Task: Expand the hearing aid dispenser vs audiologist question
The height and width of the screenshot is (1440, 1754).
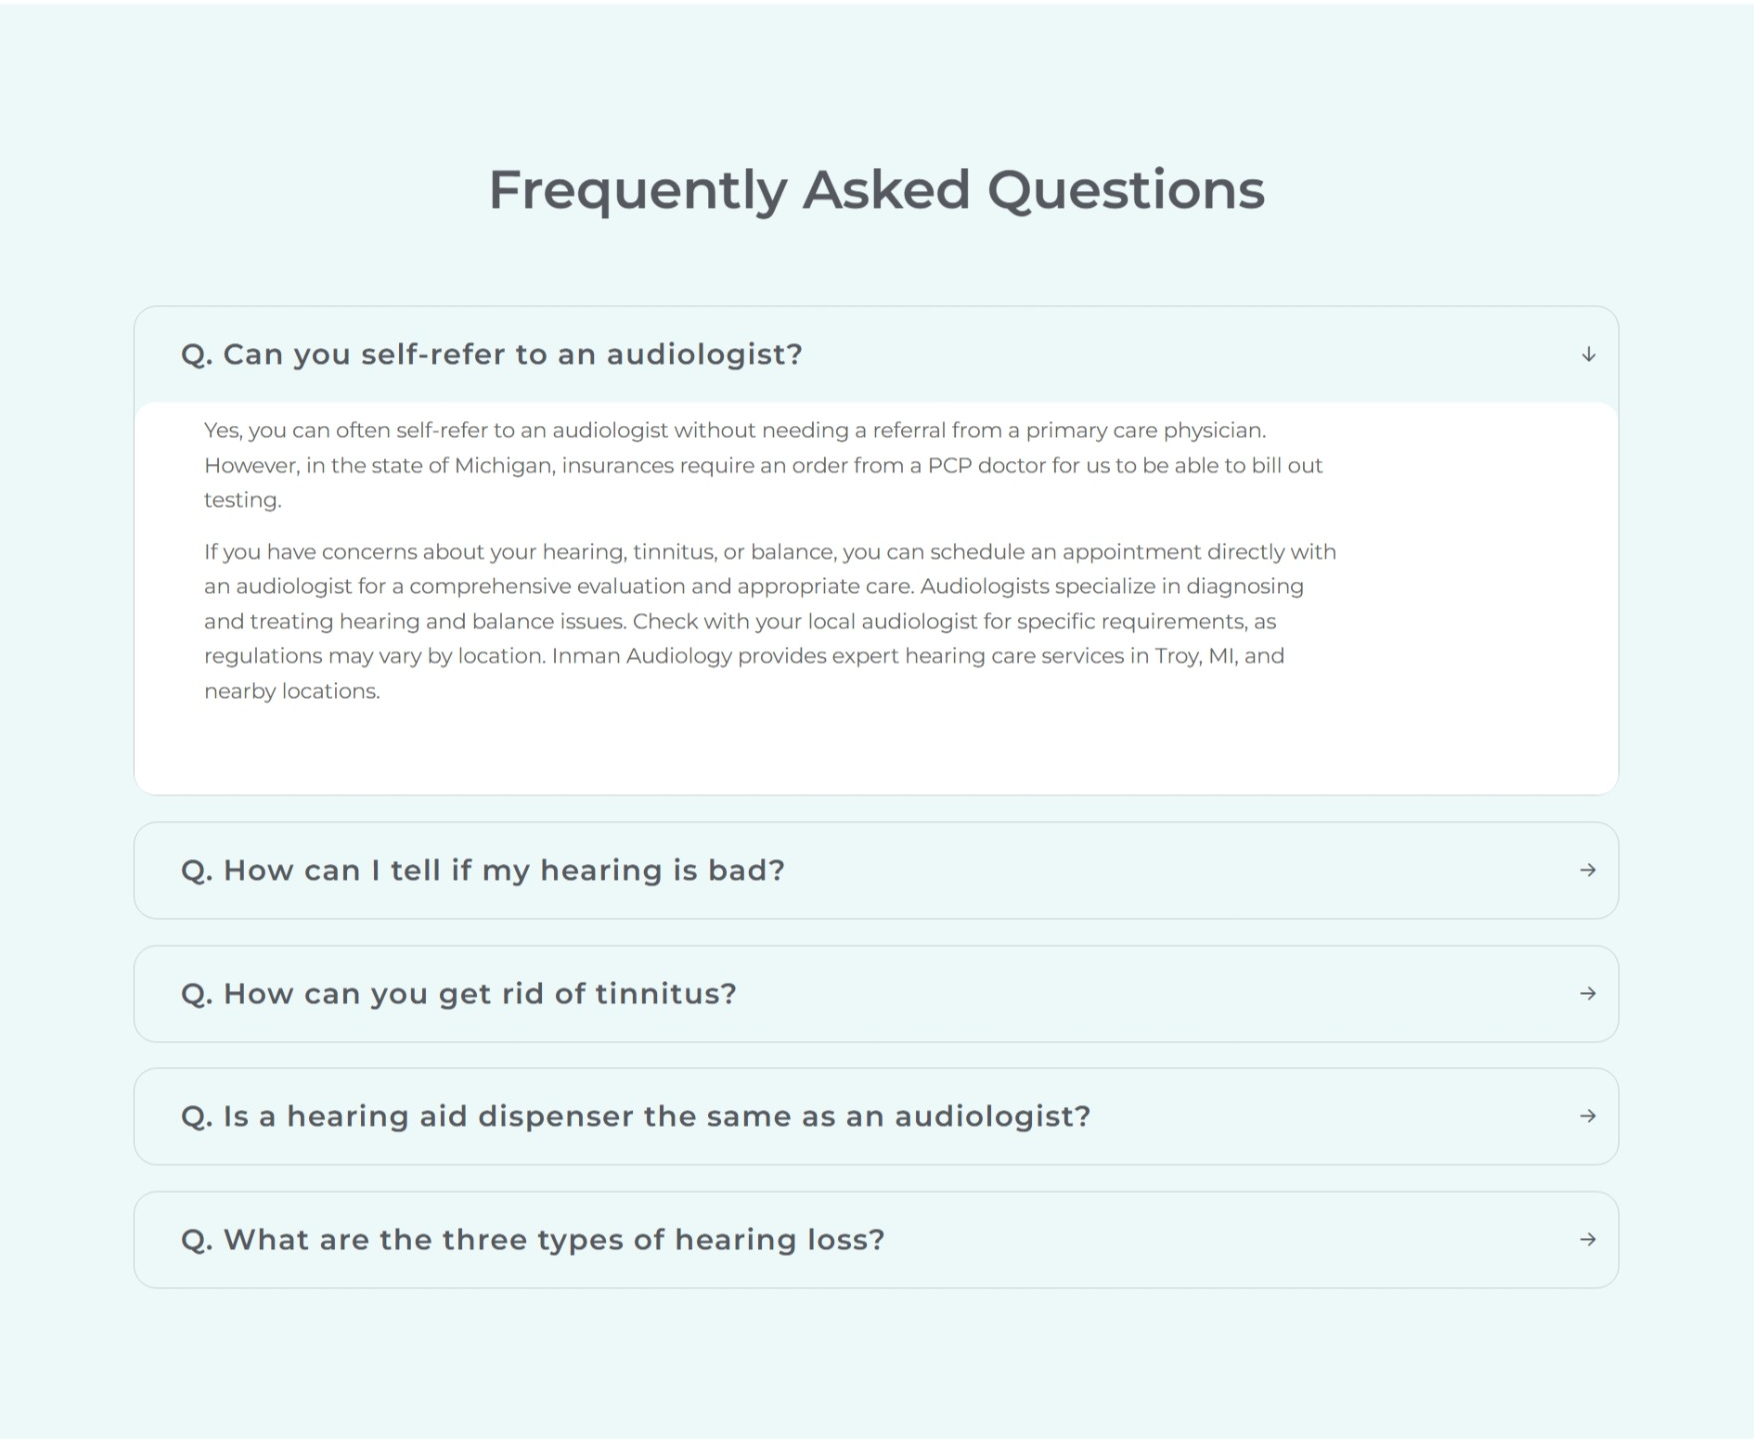Action: click(x=636, y=1116)
